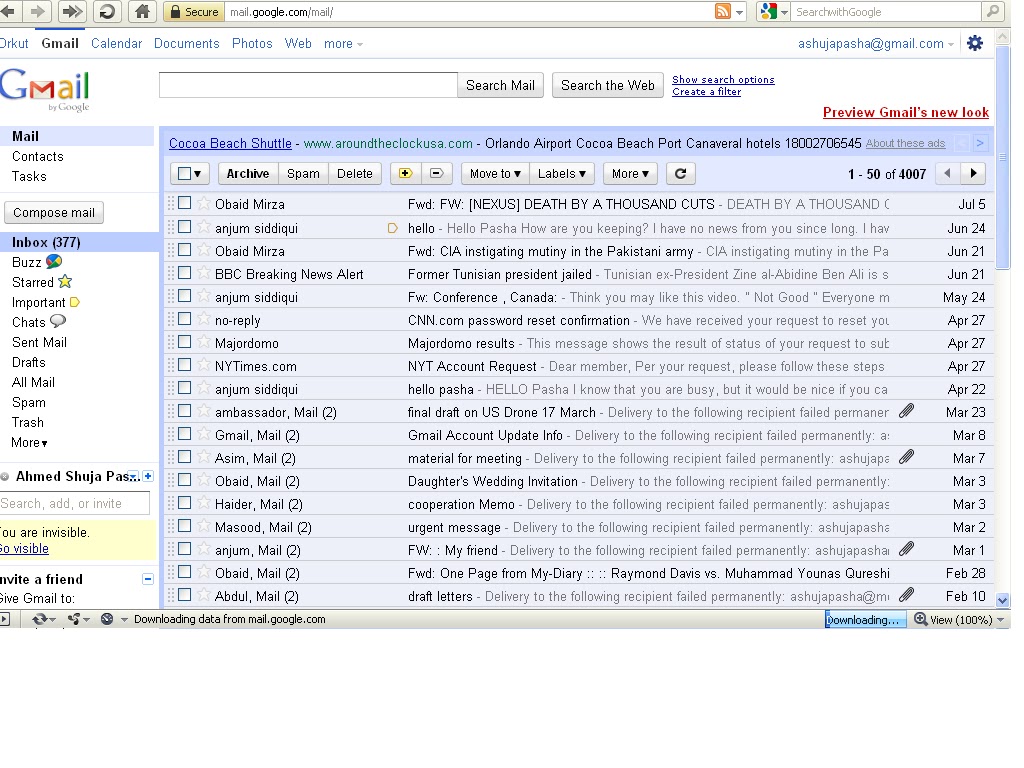The image size is (1024, 768).
Task: Check the BBC Breaking News Alert email
Action: point(185,272)
